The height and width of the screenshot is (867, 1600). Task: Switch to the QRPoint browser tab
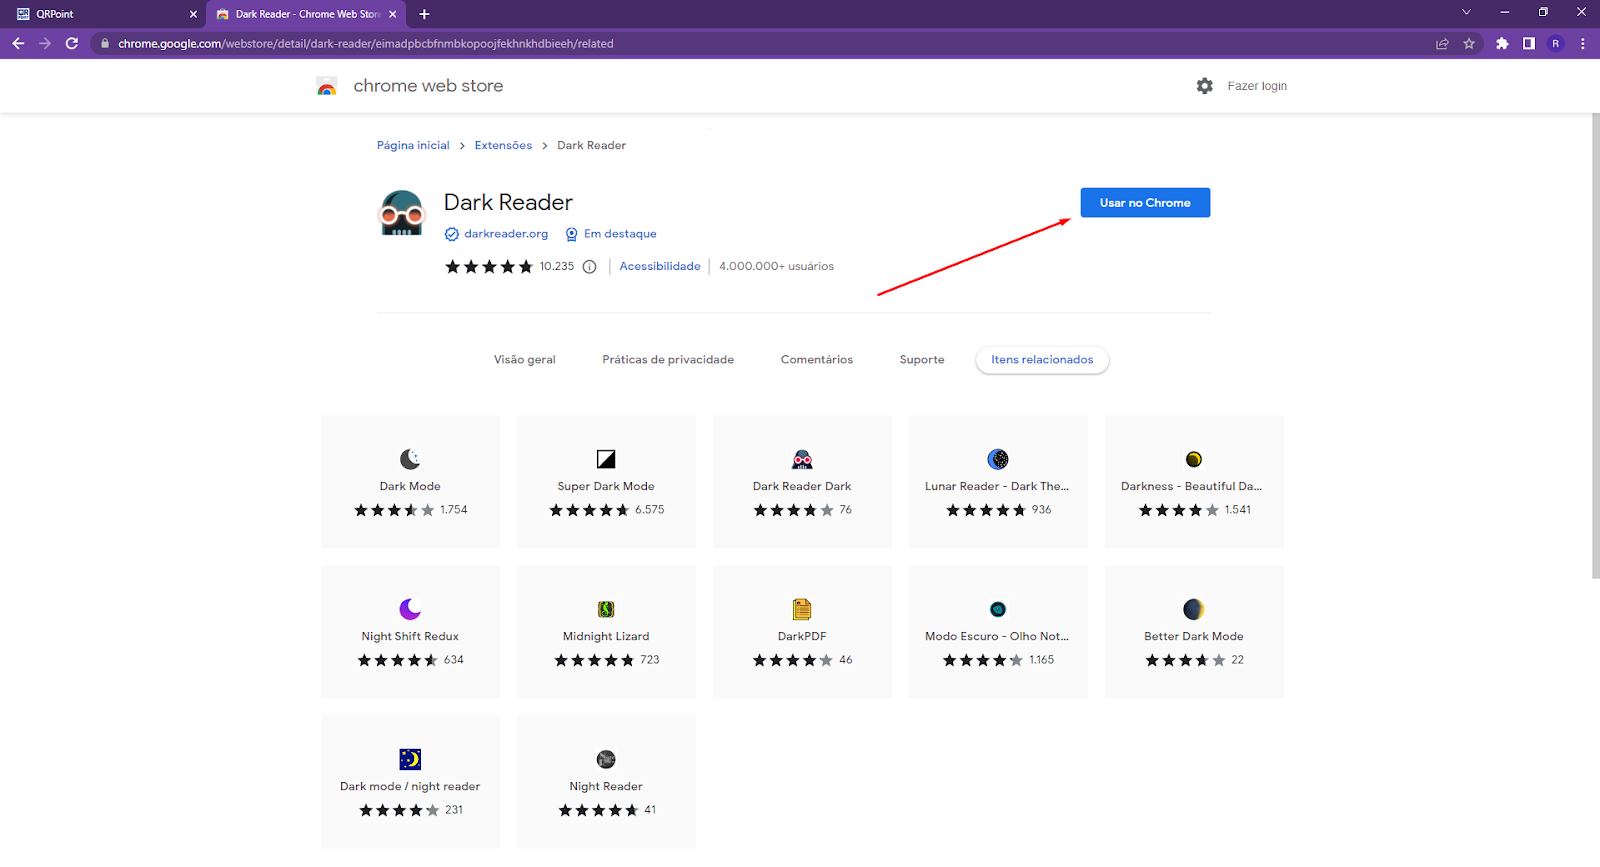click(x=100, y=14)
